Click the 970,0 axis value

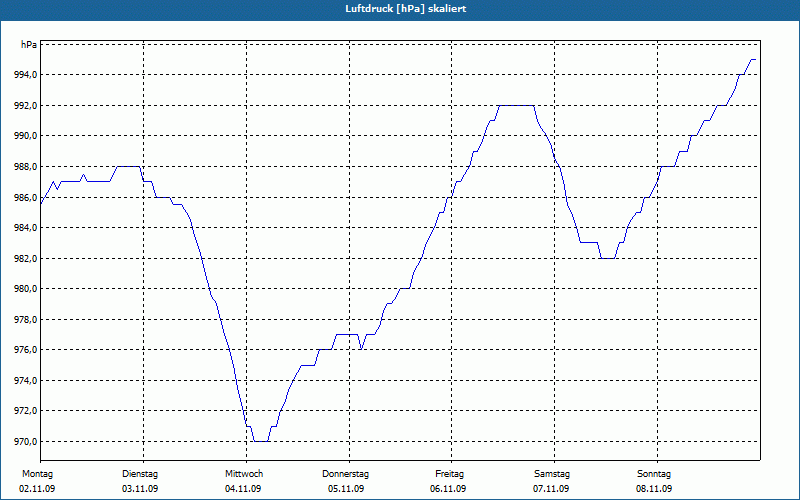(x=26, y=442)
